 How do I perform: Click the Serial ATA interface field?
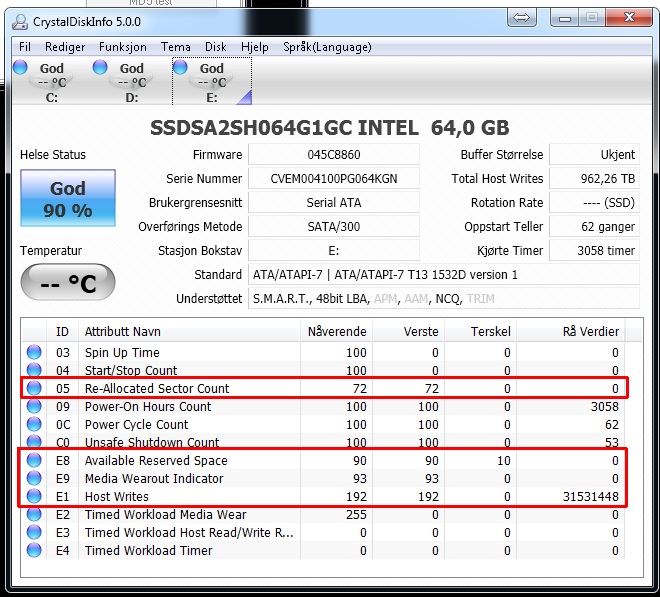[x=334, y=203]
